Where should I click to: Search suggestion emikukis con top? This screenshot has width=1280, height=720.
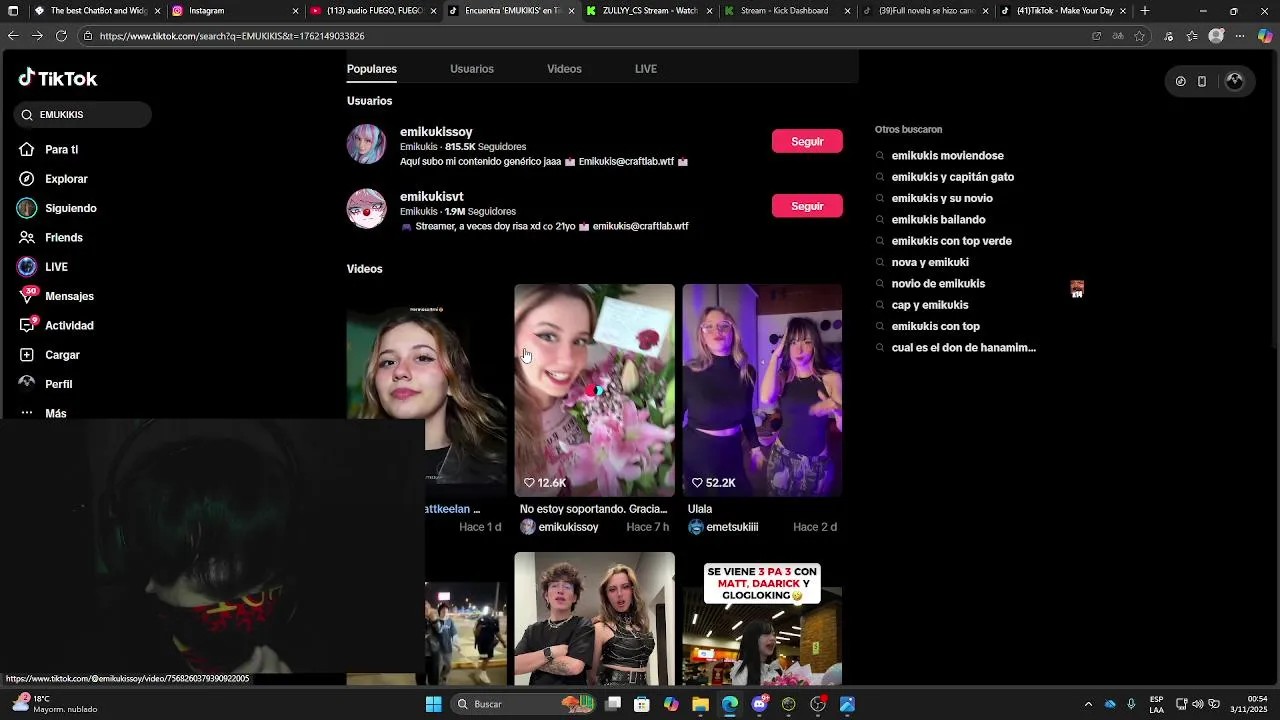point(935,326)
